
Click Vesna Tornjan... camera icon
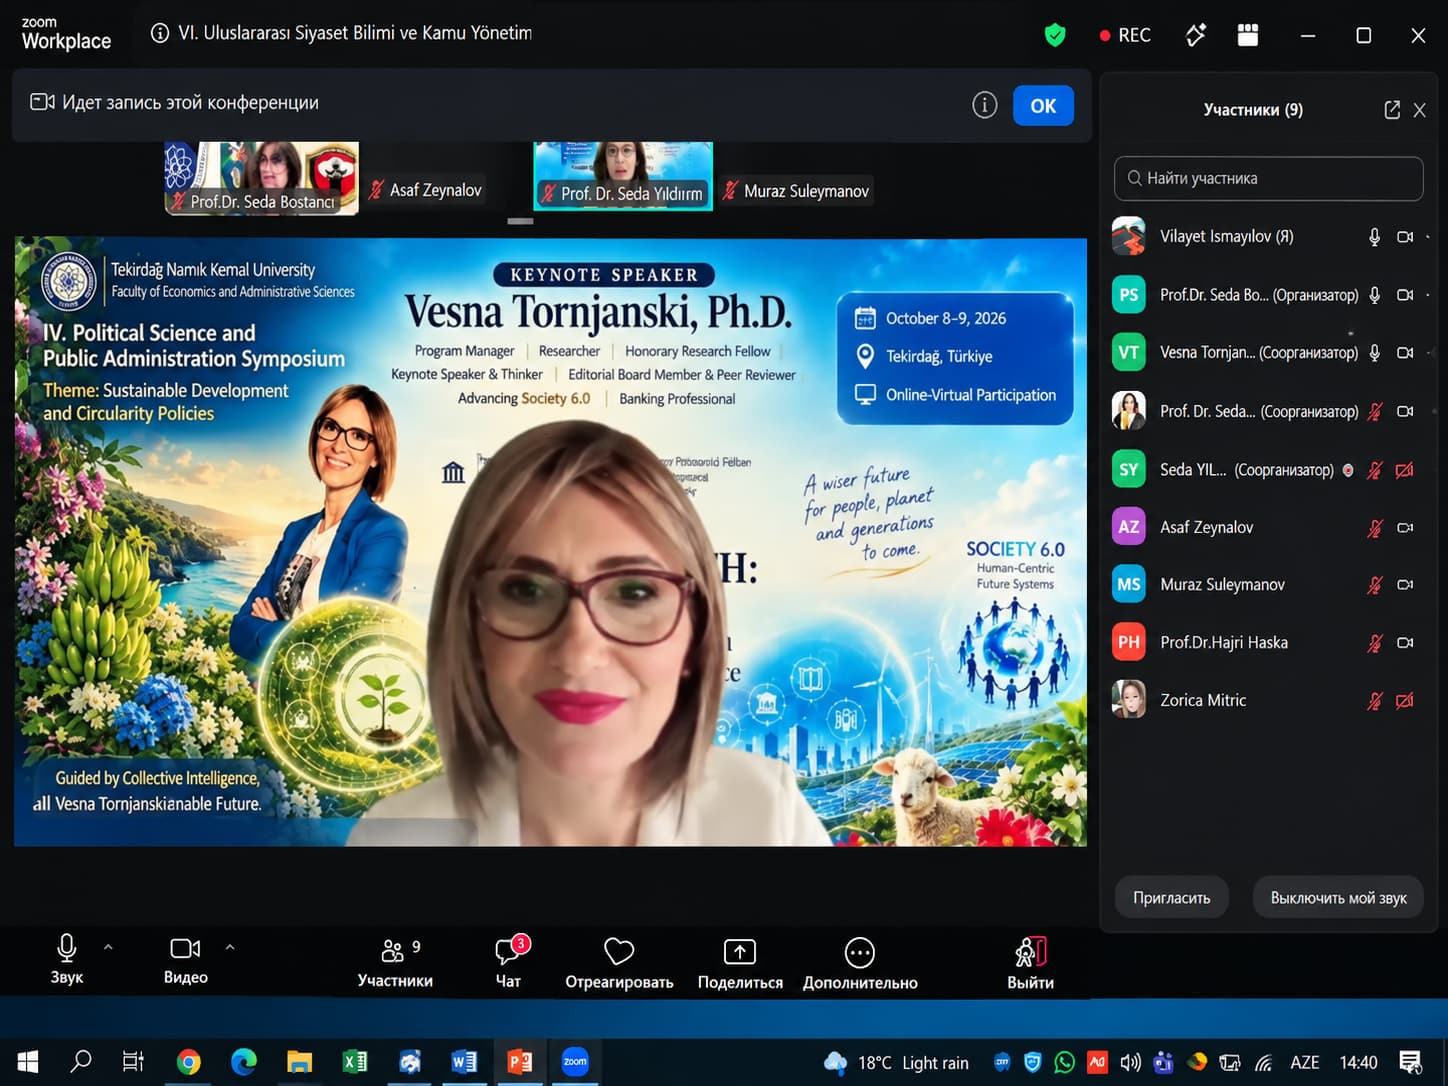click(x=1405, y=353)
